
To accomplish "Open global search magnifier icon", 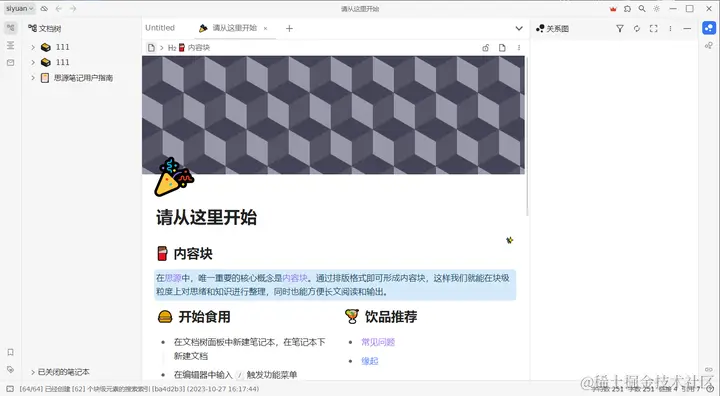I will [x=642, y=9].
